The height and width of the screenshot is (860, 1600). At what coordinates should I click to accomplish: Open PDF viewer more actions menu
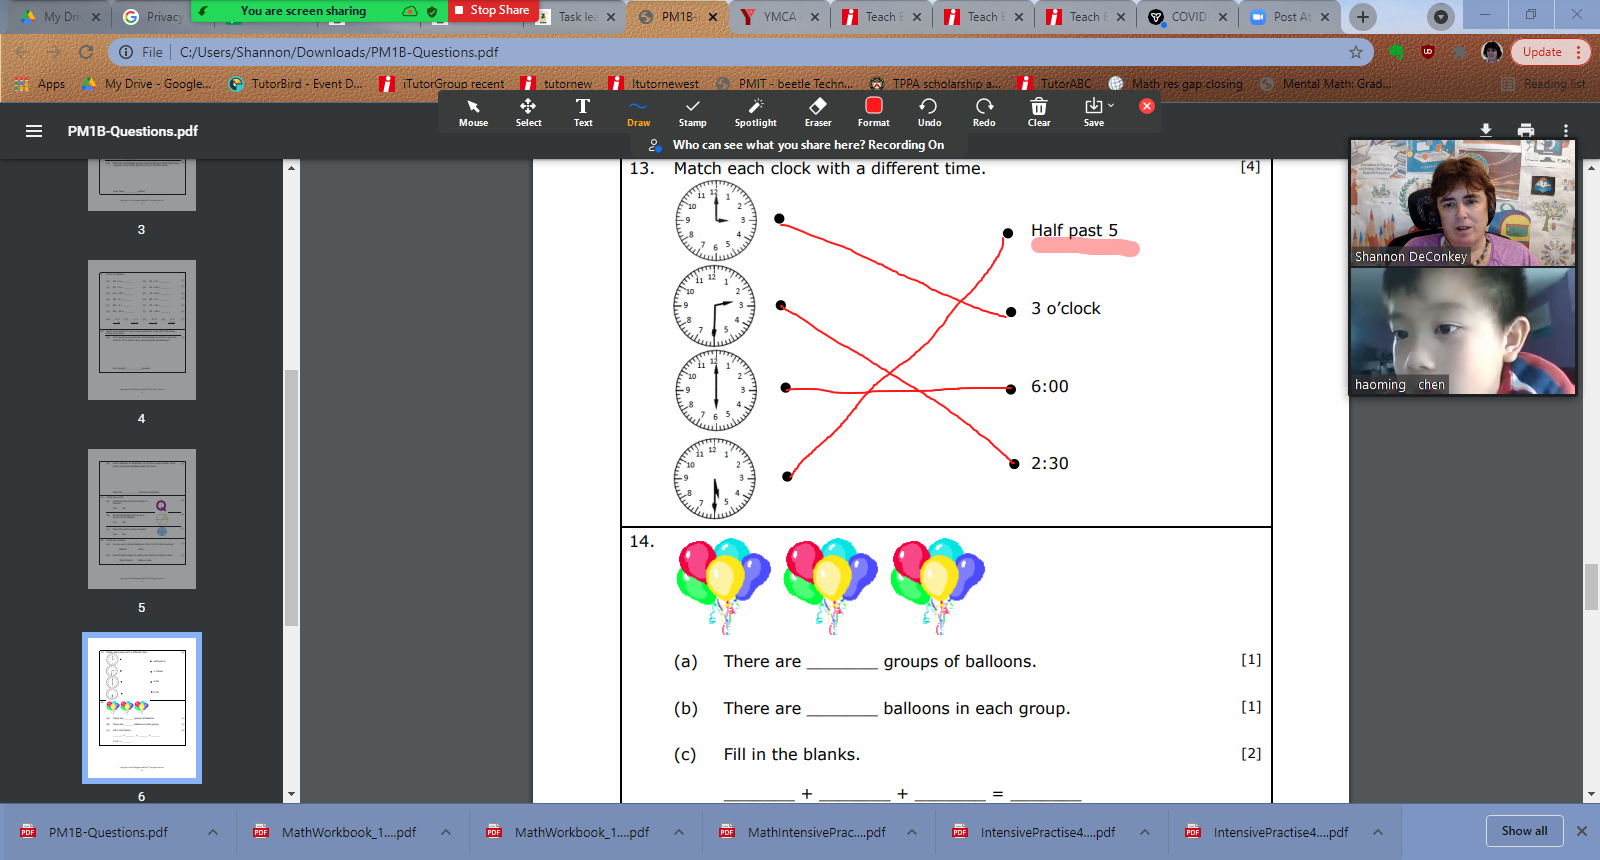(1566, 131)
